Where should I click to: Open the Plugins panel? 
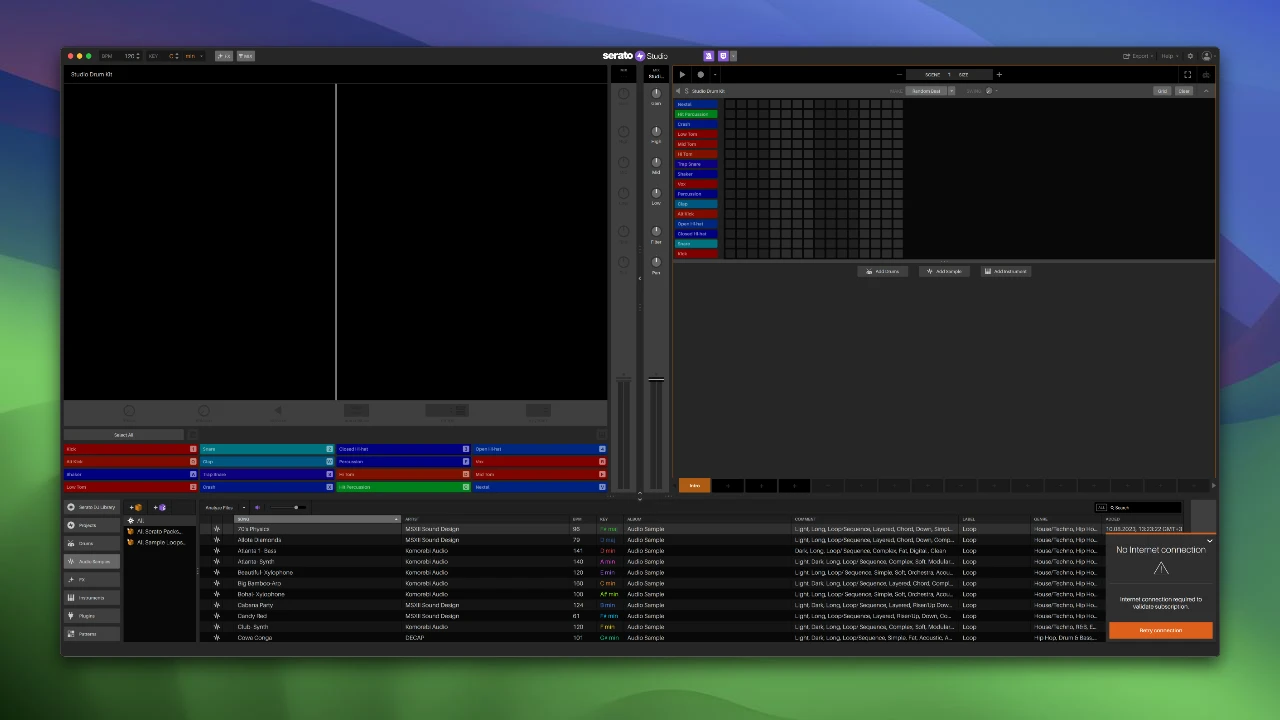[x=86, y=615]
